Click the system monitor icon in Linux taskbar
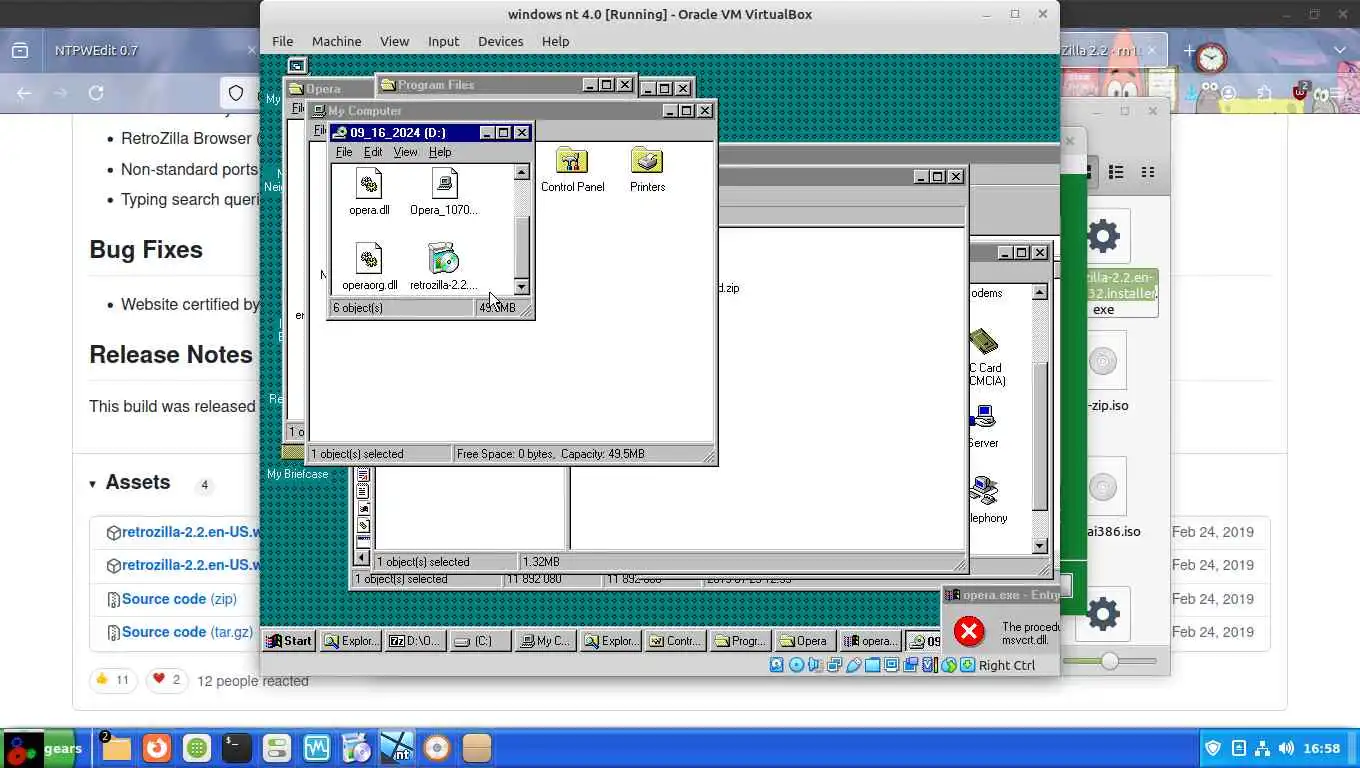The image size is (1360, 768). click(x=316, y=748)
